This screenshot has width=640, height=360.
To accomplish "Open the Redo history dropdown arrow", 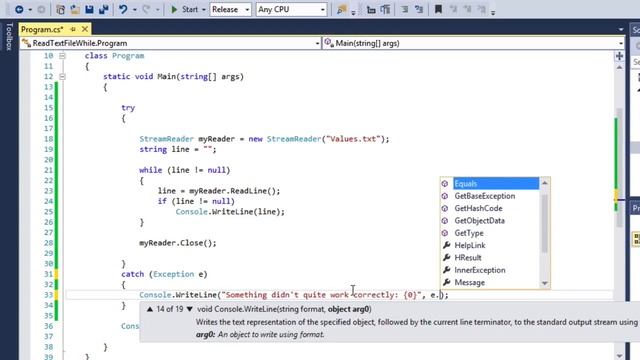I will (x=158, y=9).
